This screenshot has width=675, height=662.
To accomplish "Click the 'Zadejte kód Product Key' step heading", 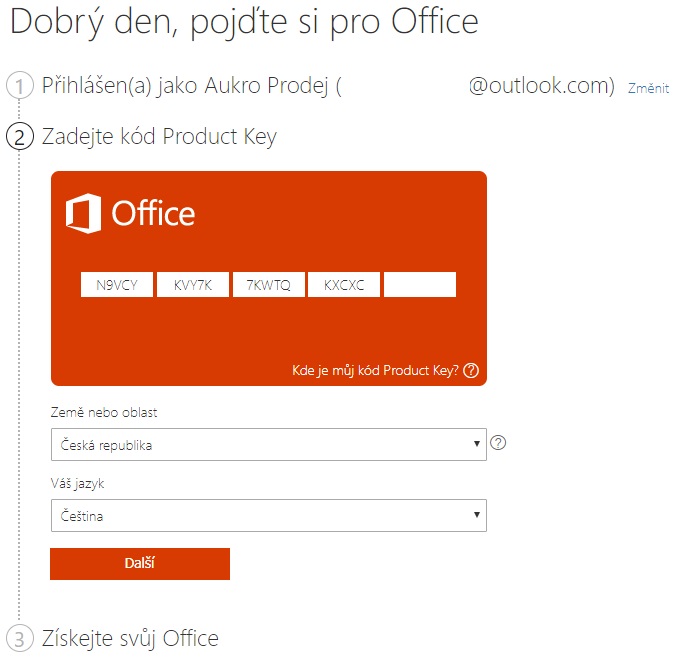I will click(x=159, y=137).
